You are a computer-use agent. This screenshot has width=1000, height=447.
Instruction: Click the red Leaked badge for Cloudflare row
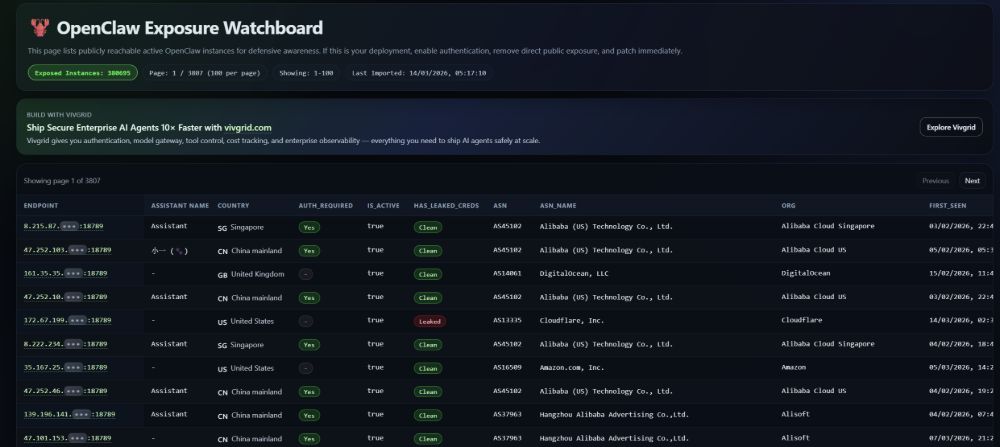430,321
